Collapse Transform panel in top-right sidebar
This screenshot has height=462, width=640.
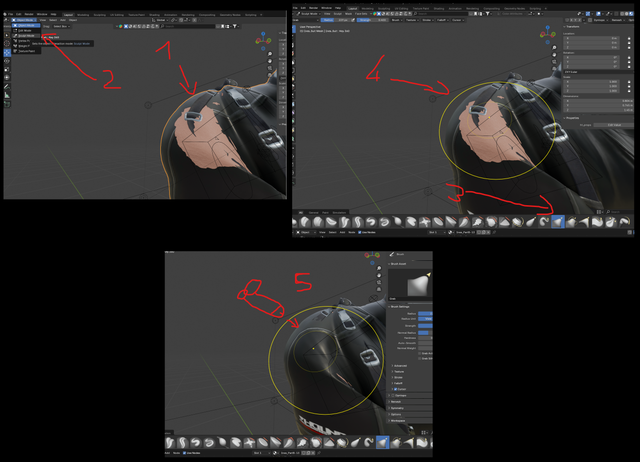[571, 27]
